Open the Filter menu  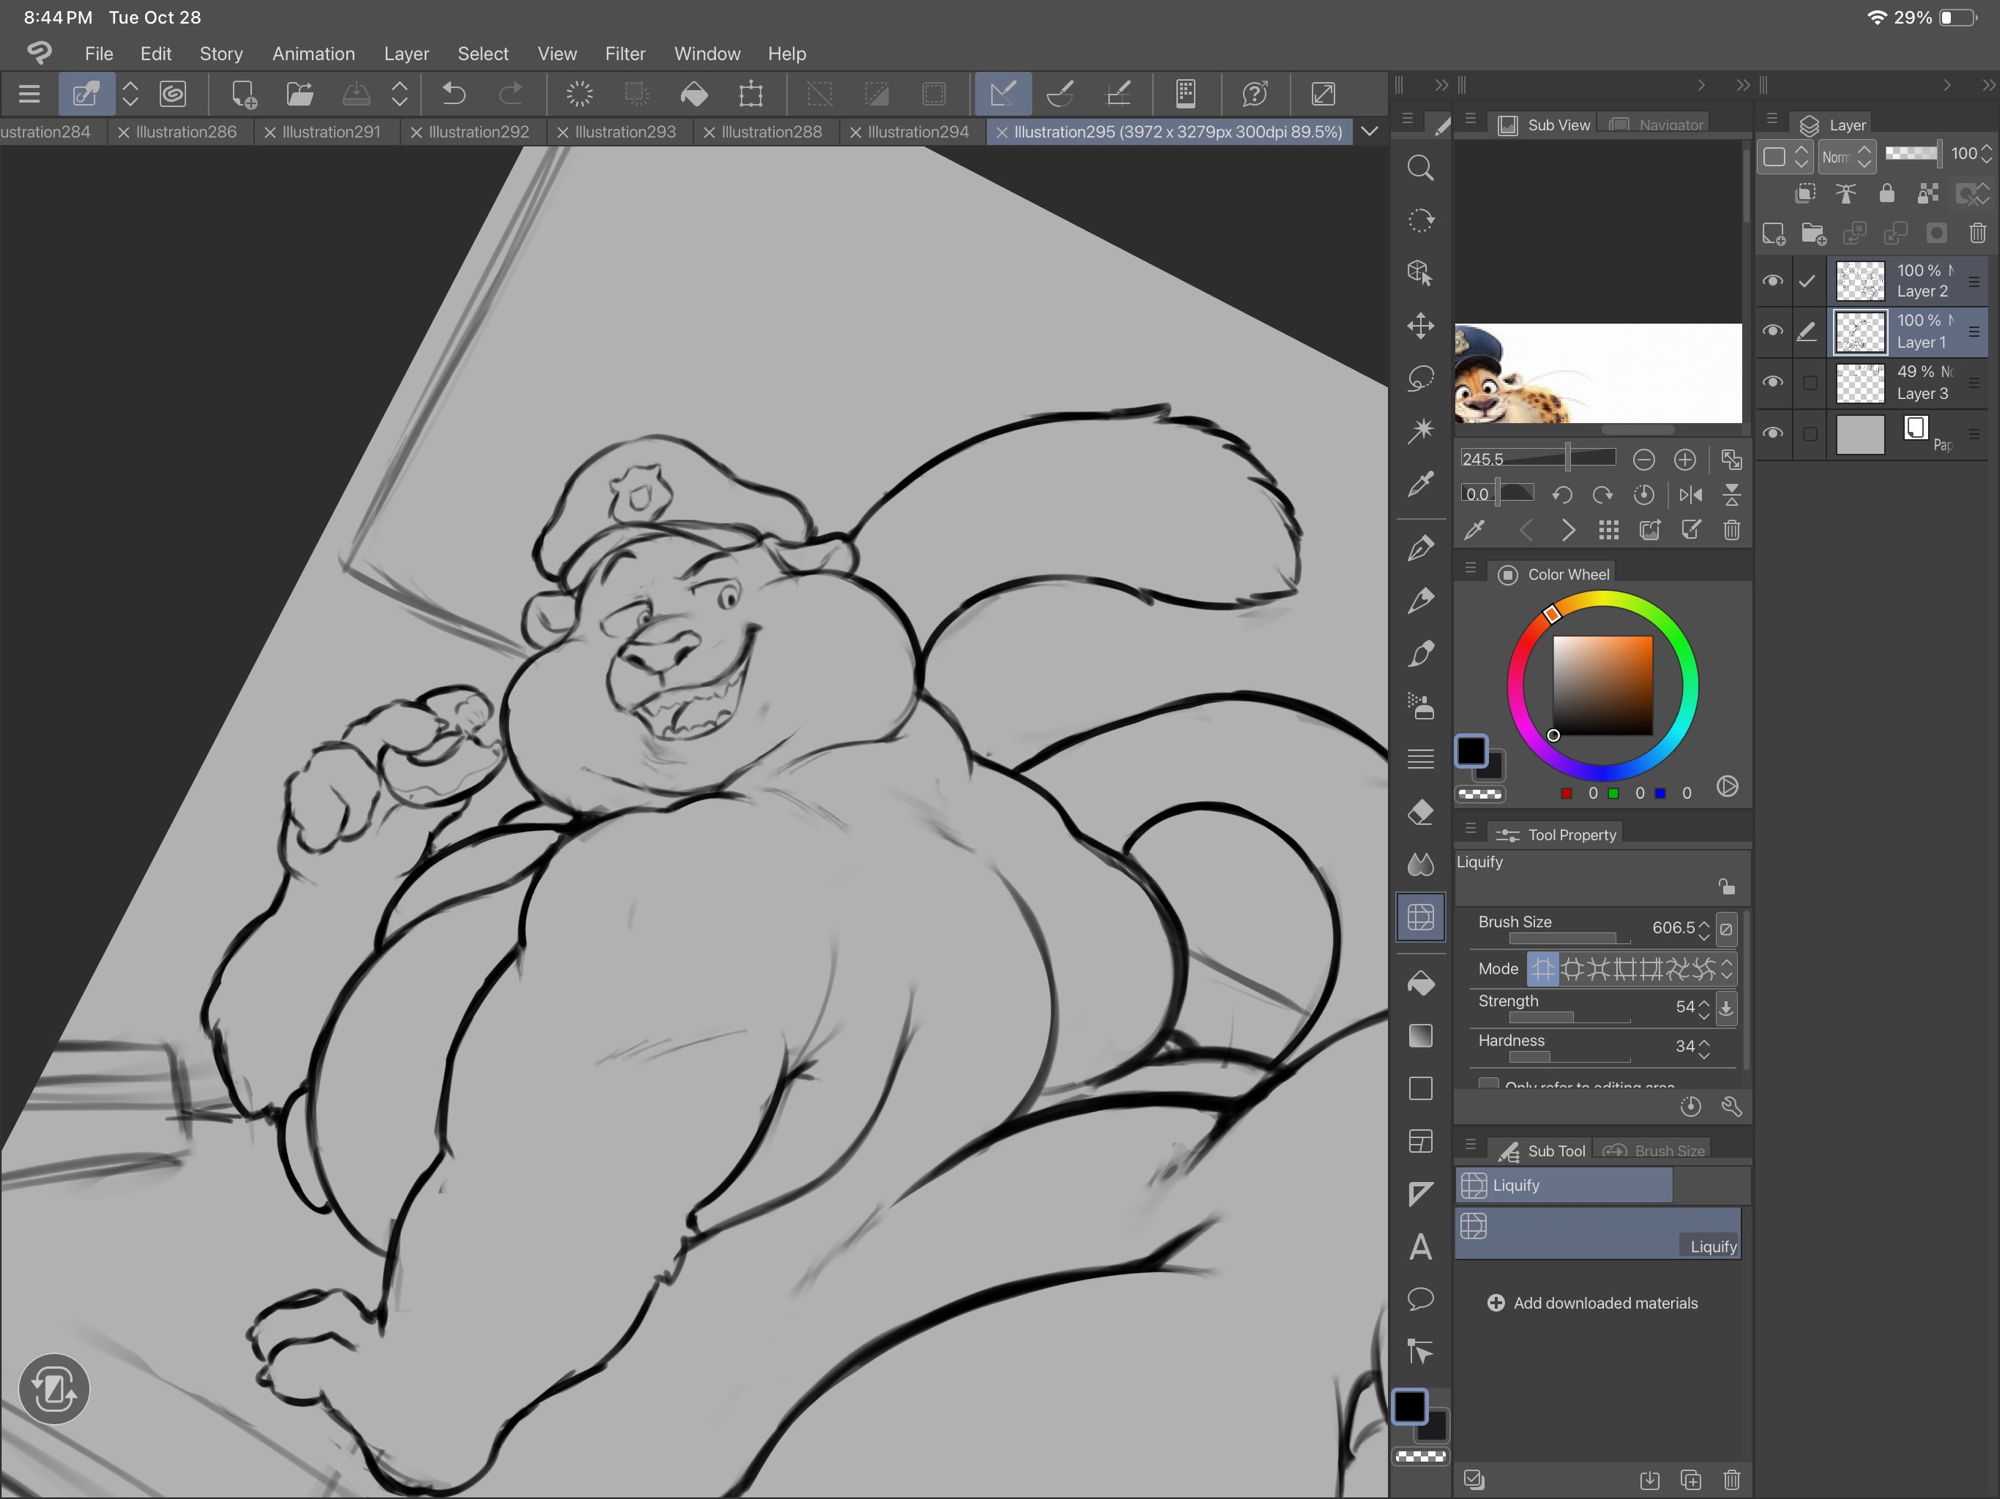pyautogui.click(x=624, y=53)
